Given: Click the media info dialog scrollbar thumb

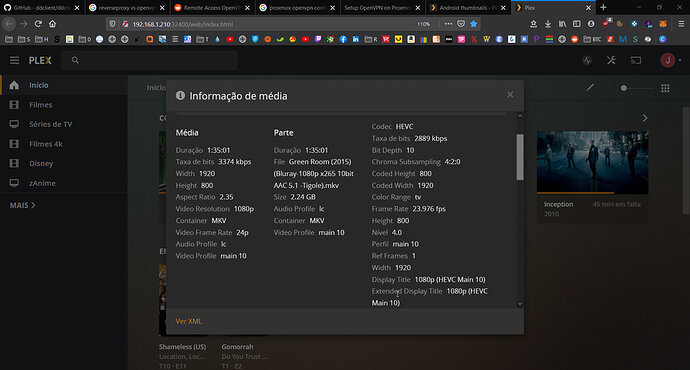Looking at the screenshot, I should [520, 157].
